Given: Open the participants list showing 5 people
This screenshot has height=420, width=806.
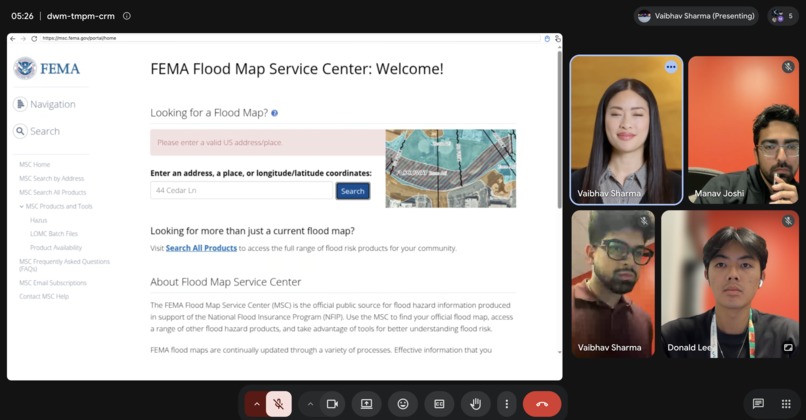Looking at the screenshot, I should pos(783,16).
